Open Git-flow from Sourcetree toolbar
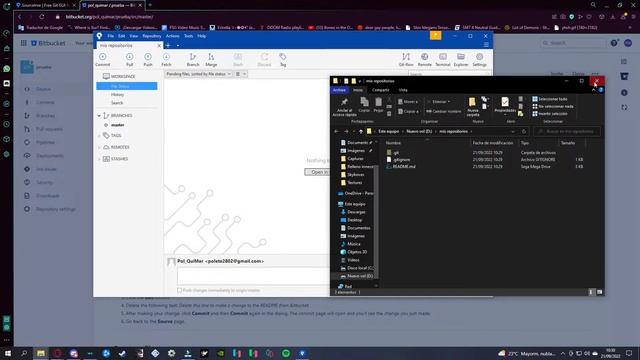The width and height of the screenshot is (640, 360). click(406, 59)
